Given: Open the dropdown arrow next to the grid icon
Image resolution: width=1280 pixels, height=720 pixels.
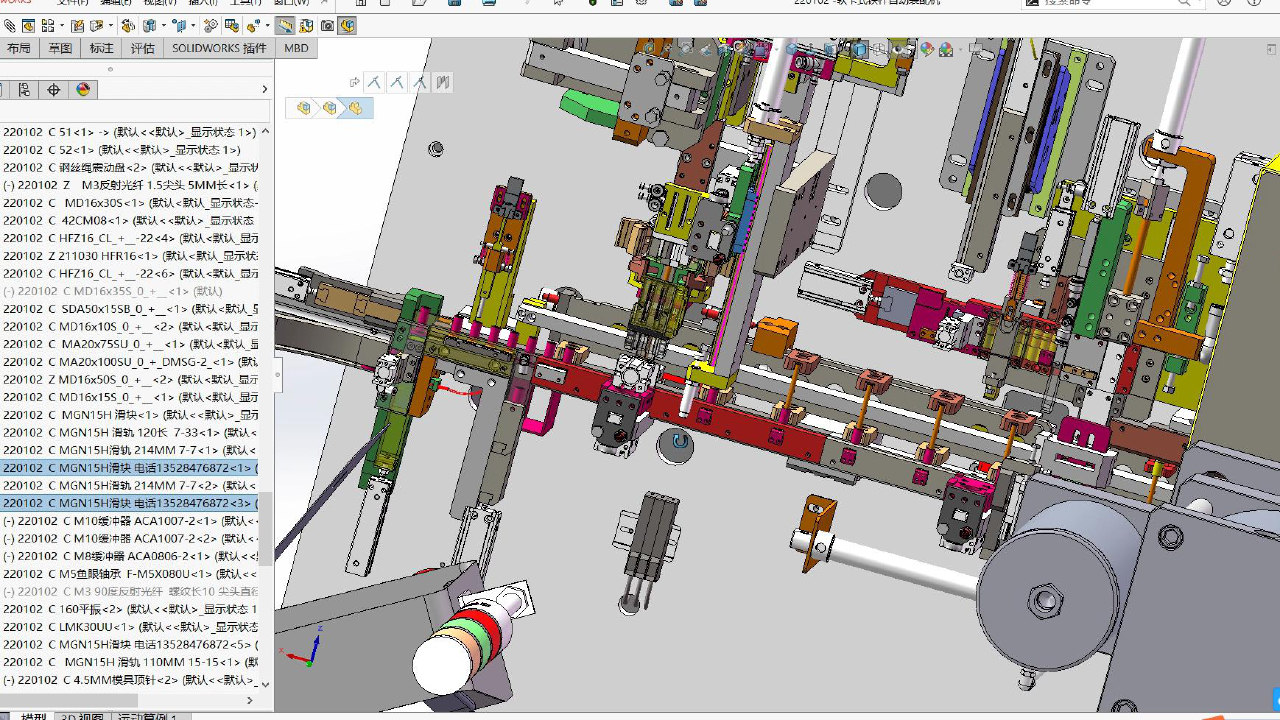Looking at the screenshot, I should tap(62, 25).
